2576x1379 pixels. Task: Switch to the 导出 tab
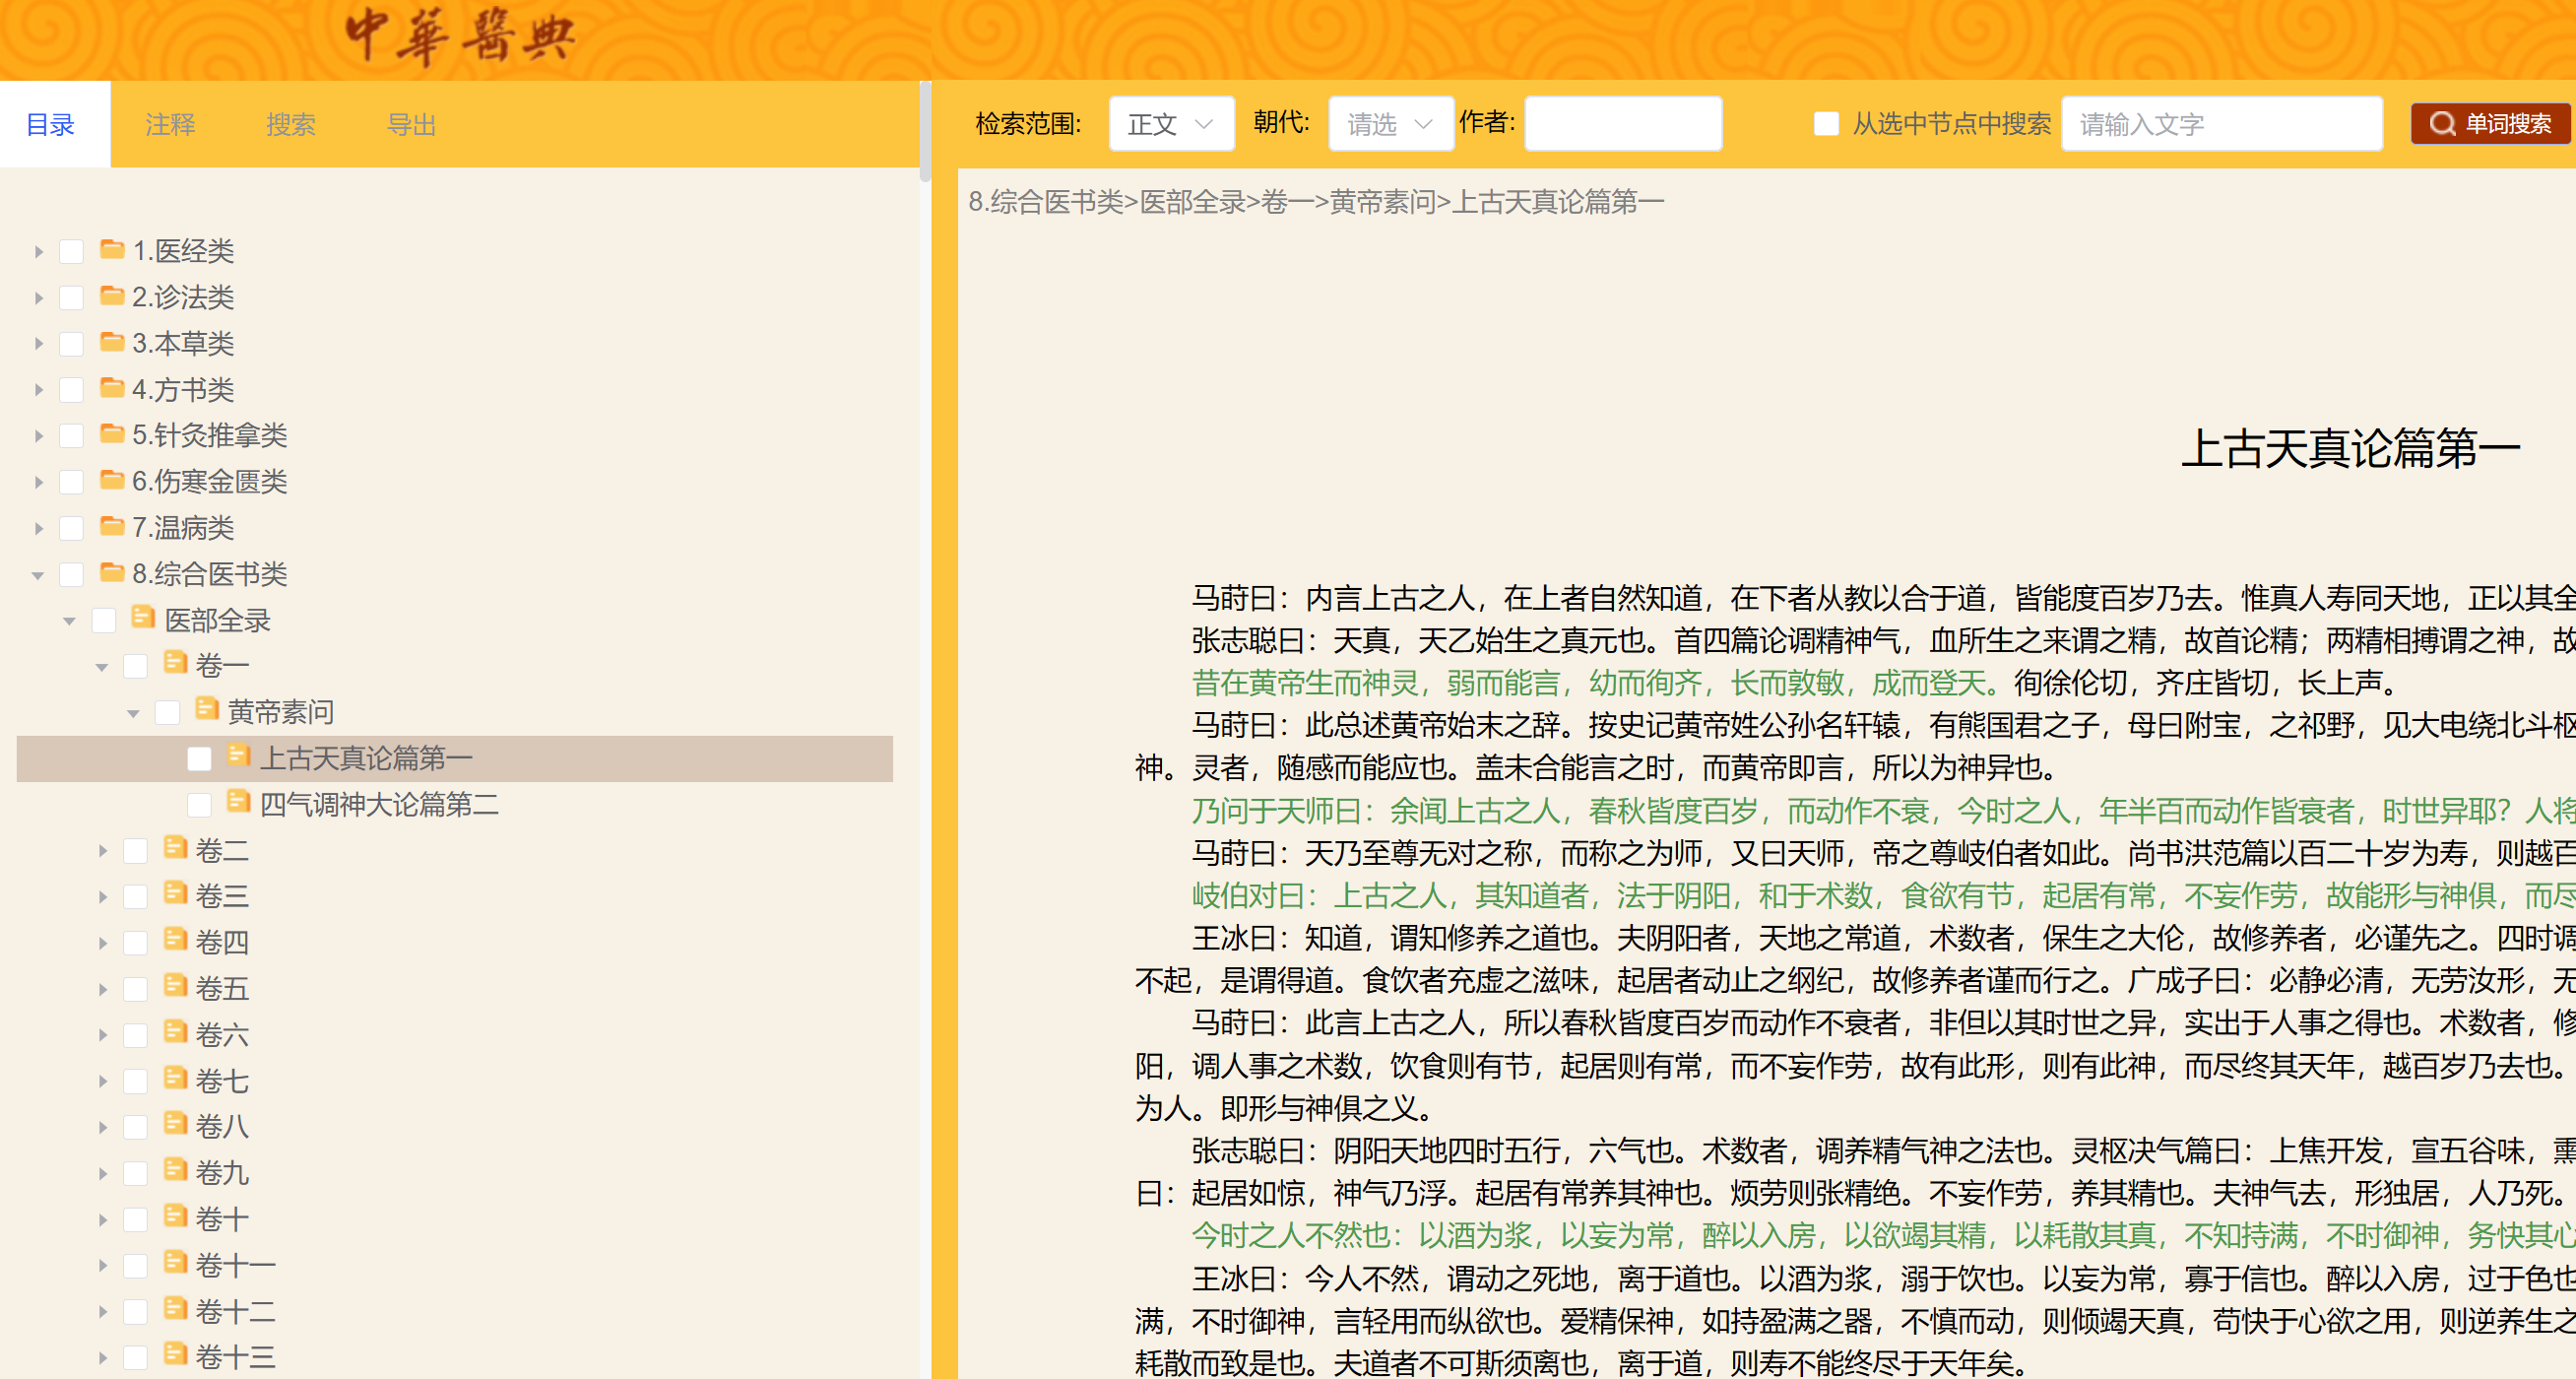pos(411,125)
